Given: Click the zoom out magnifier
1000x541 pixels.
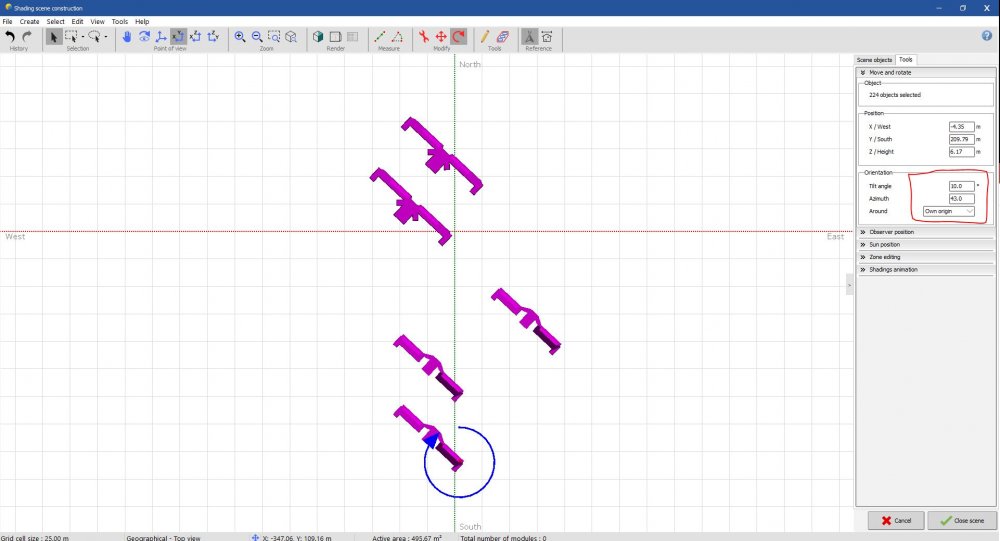Looking at the screenshot, I should point(257,37).
